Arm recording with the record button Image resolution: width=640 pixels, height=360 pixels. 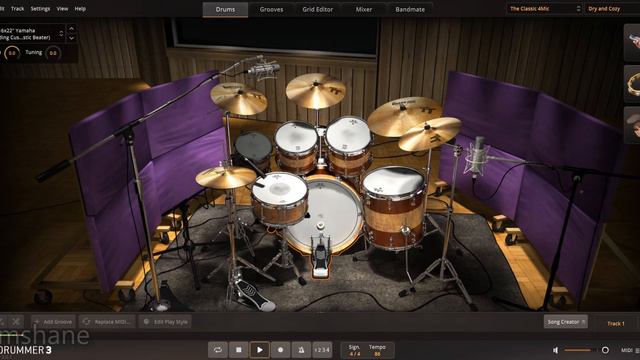click(x=280, y=350)
